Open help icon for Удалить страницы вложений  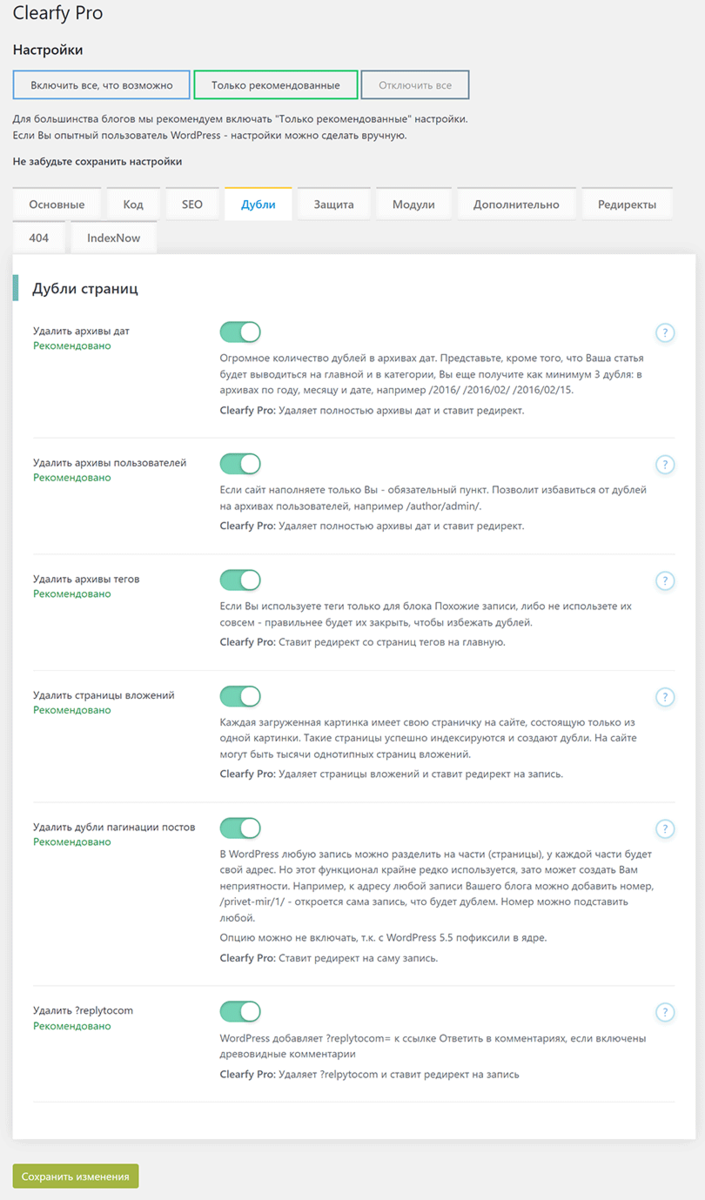coord(665,697)
